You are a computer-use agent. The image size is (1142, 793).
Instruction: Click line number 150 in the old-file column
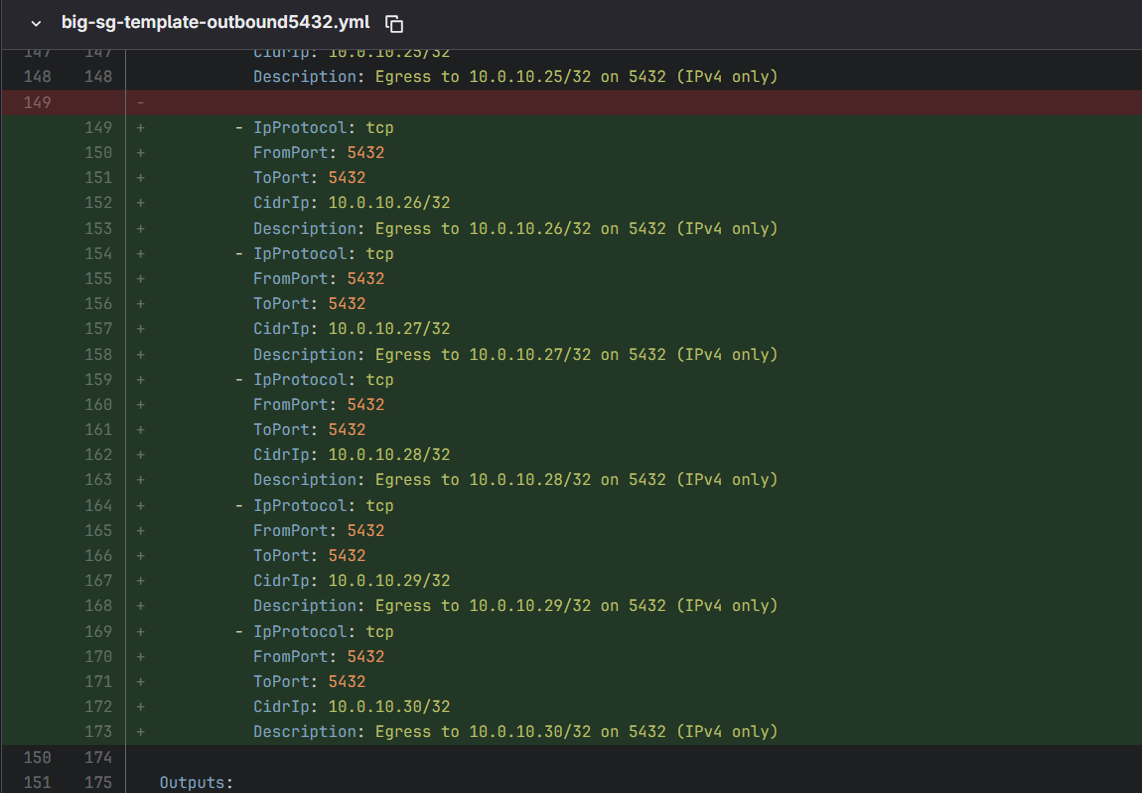pos(37,757)
